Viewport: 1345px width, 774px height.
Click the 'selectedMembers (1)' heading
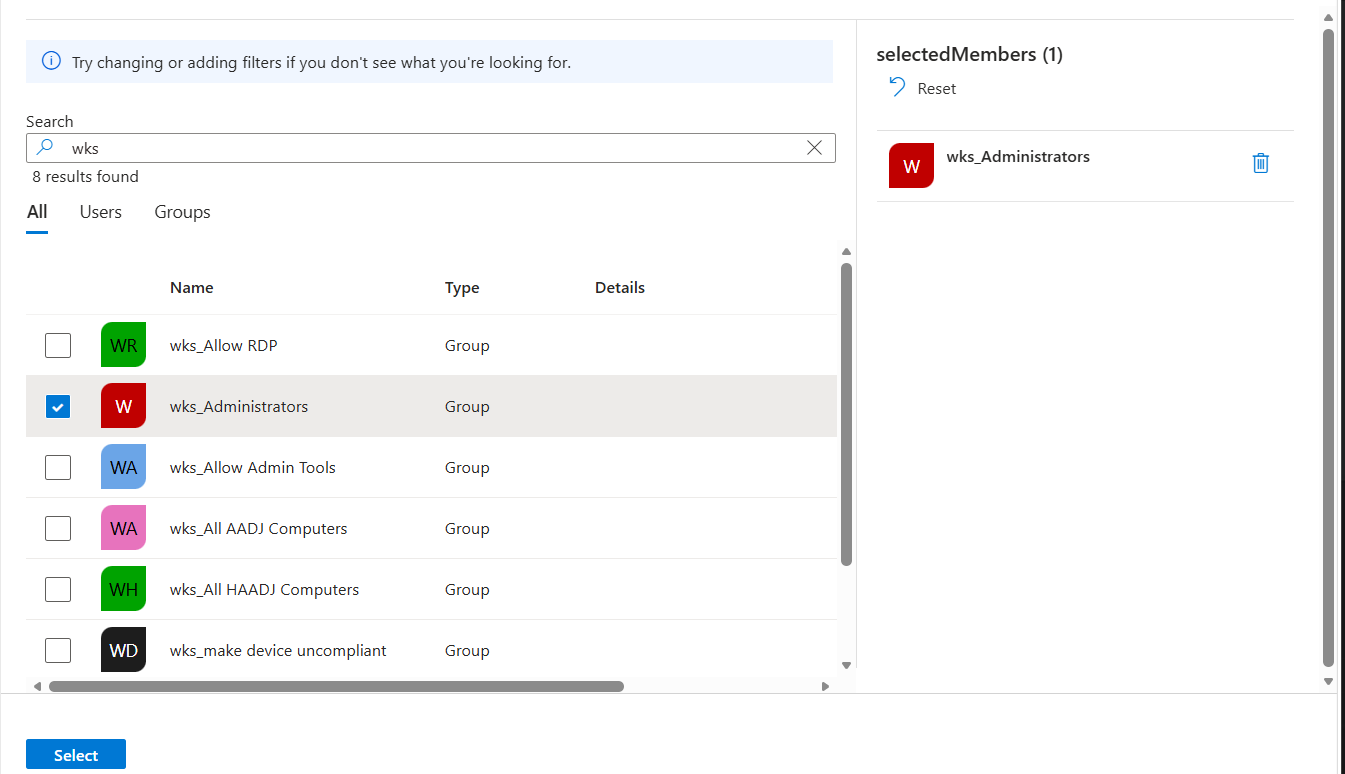click(x=969, y=54)
